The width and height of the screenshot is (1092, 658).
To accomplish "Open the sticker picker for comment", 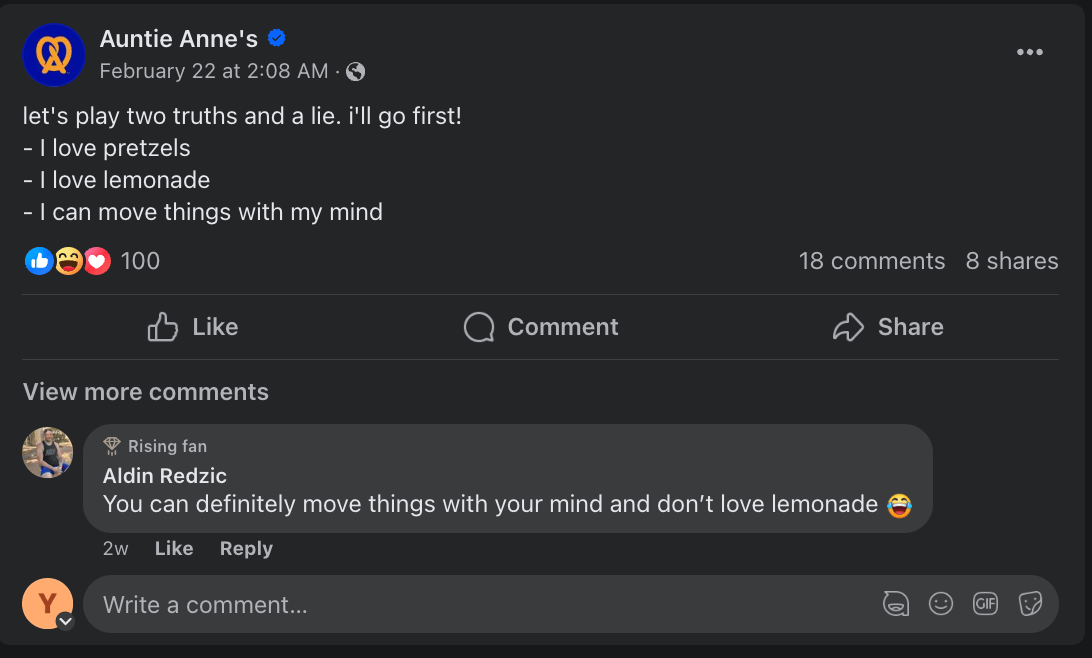I will click(x=1030, y=604).
